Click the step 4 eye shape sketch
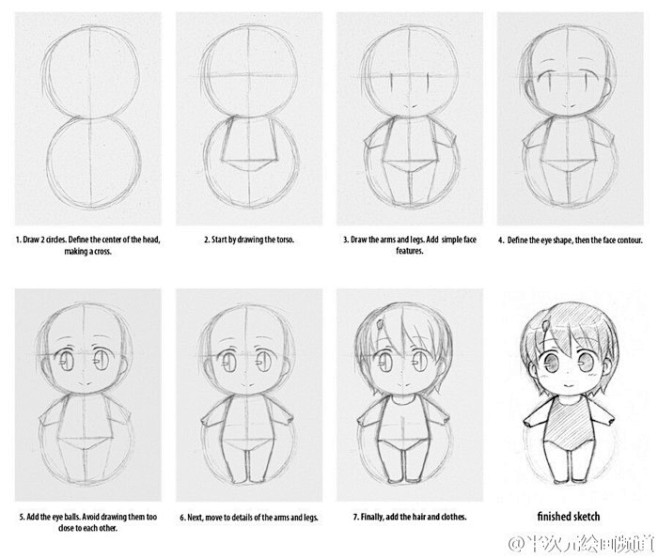Viewport: 658px width, 558px height. pyautogui.click(x=570, y=119)
